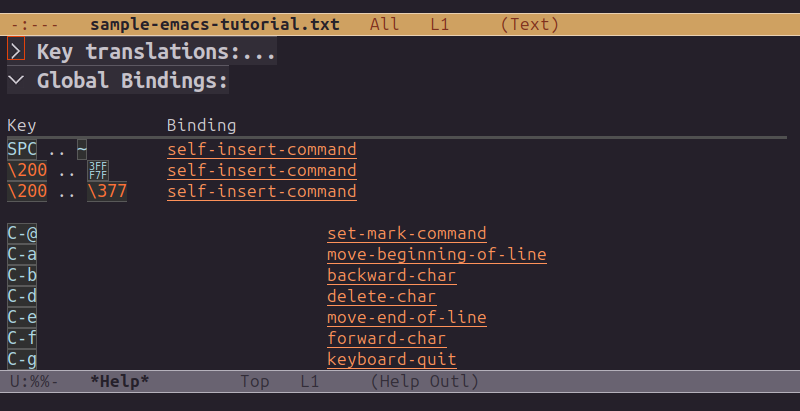Viewport: 800px width, 411px height.
Task: Open the keyboard-quit command link
Action: coord(391,359)
